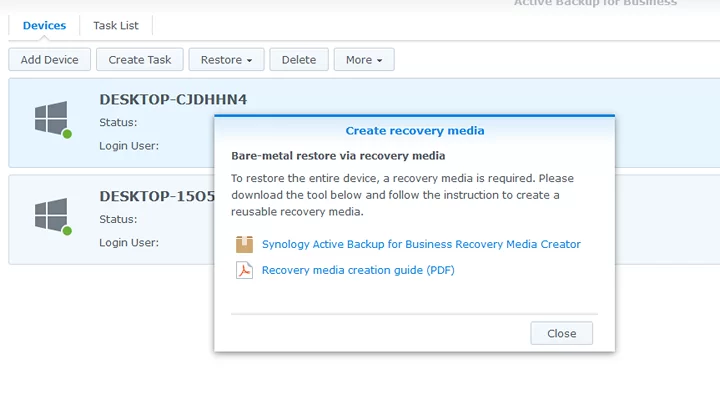Viewport: 720px width, 405px height.
Task: Click the Create Task button
Action: (x=140, y=60)
